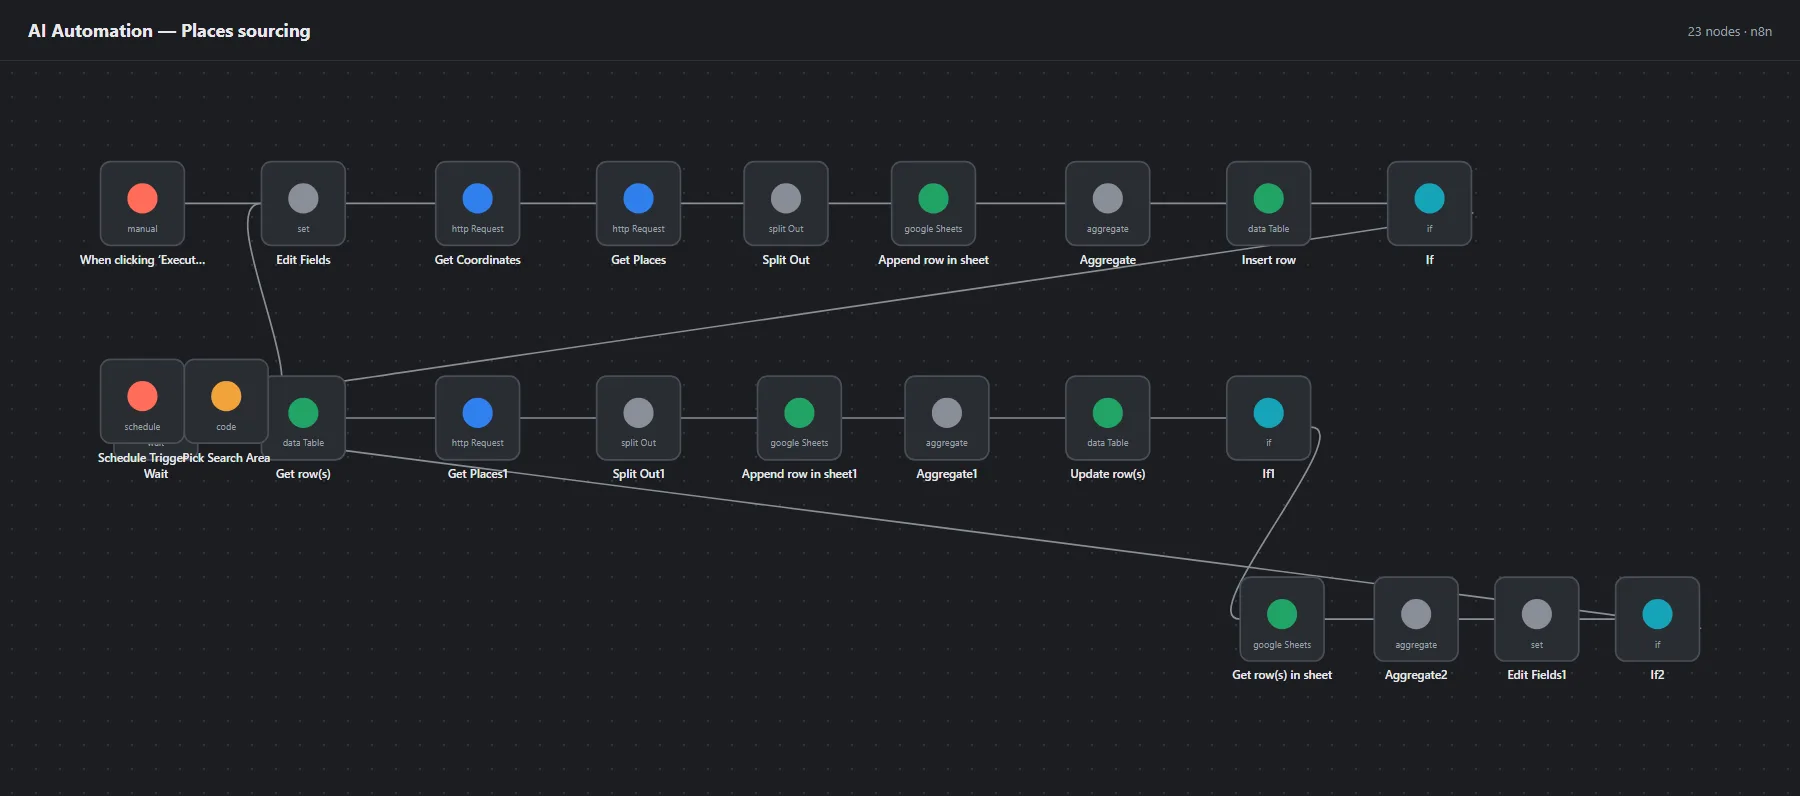Select the If node after Insert row
The height and width of the screenshot is (796, 1800).
pyautogui.click(x=1429, y=203)
